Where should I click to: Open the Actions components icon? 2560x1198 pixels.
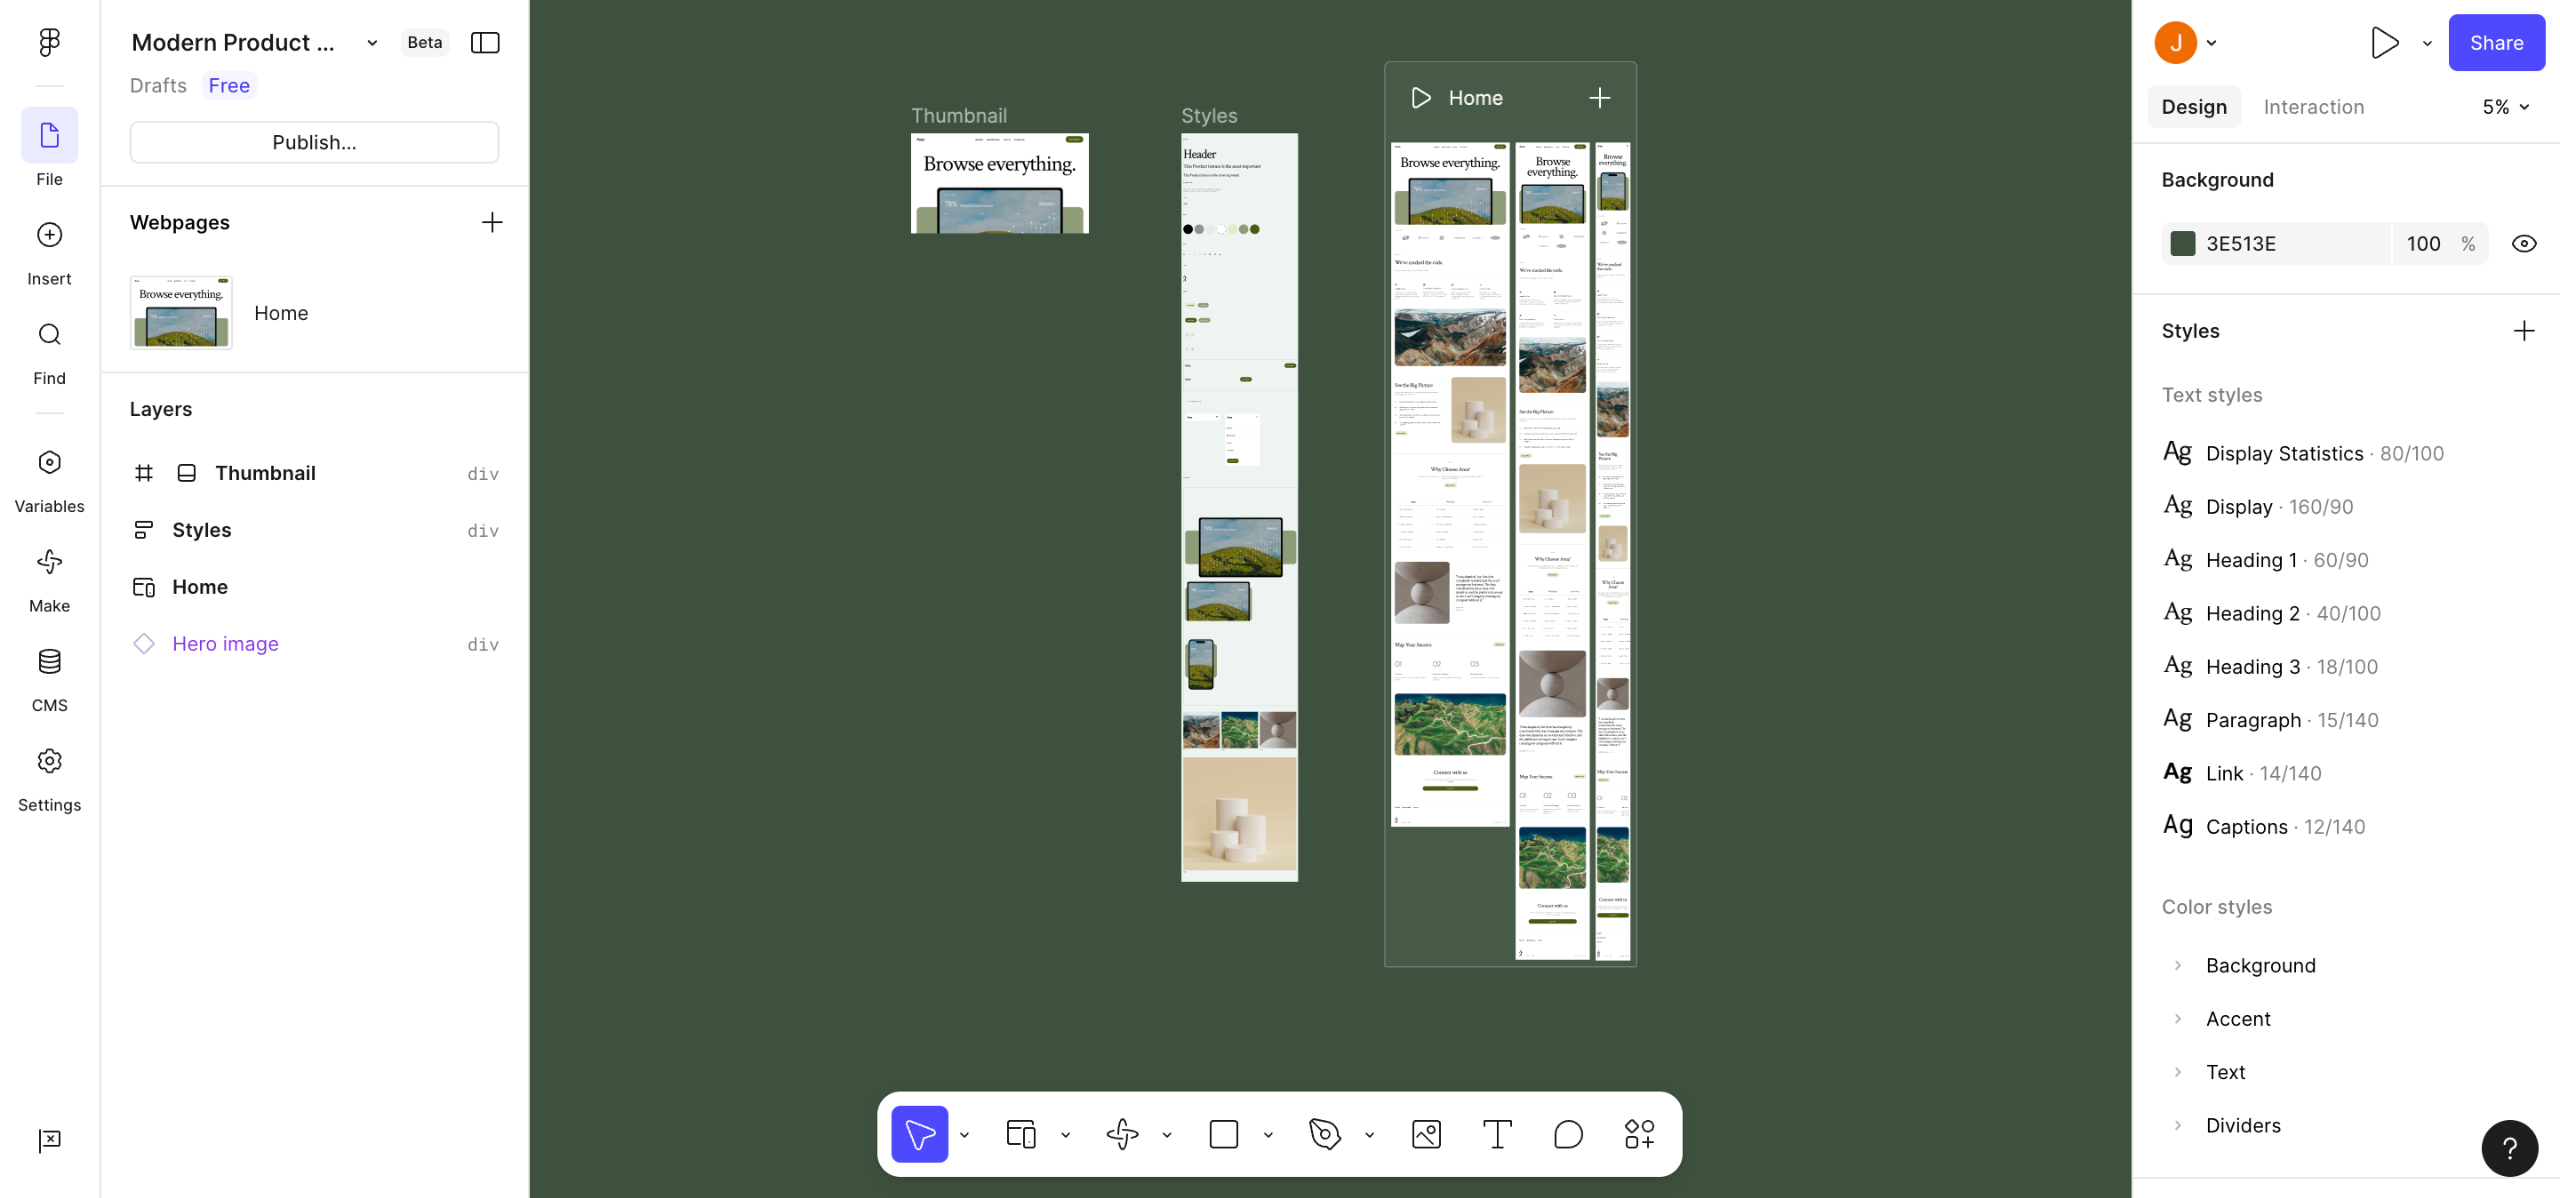[x=1639, y=1134]
